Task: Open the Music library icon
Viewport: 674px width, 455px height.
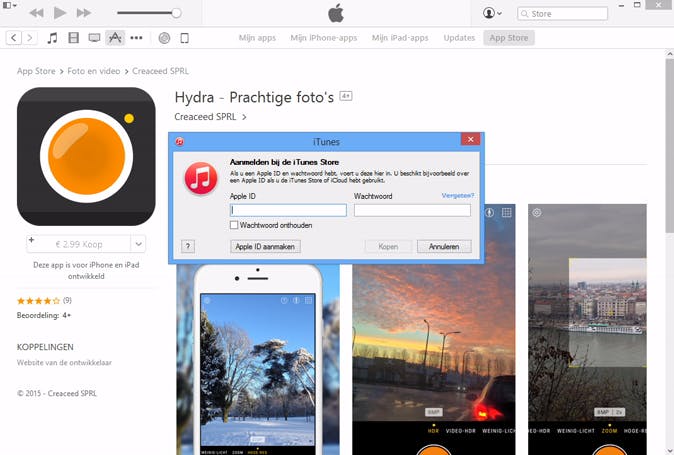Action: 52,38
